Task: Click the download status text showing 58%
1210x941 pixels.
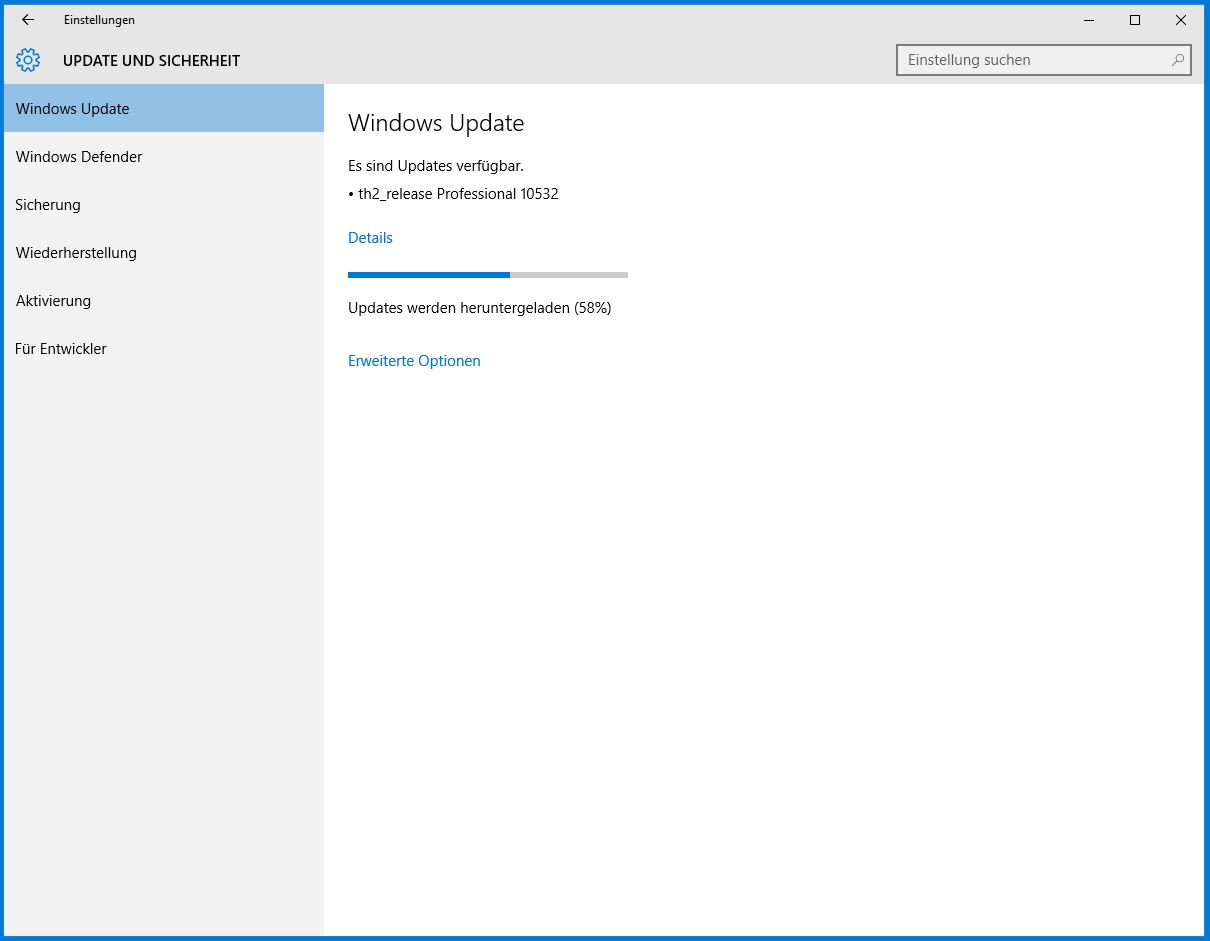Action: coord(479,308)
